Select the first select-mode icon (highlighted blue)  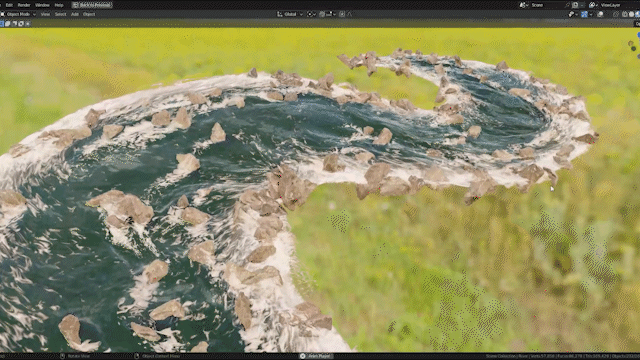(x=2, y=24)
